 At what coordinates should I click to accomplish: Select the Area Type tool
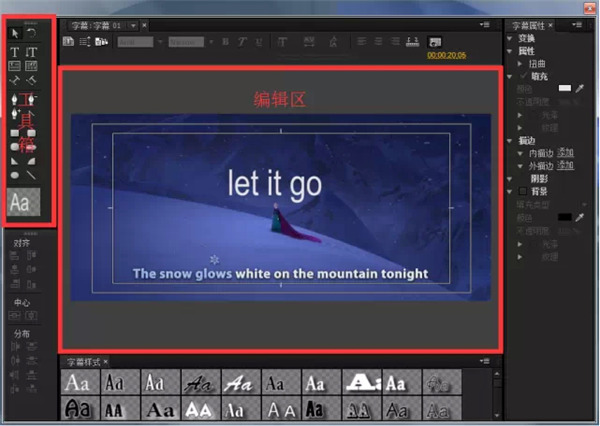pyautogui.click(x=15, y=66)
